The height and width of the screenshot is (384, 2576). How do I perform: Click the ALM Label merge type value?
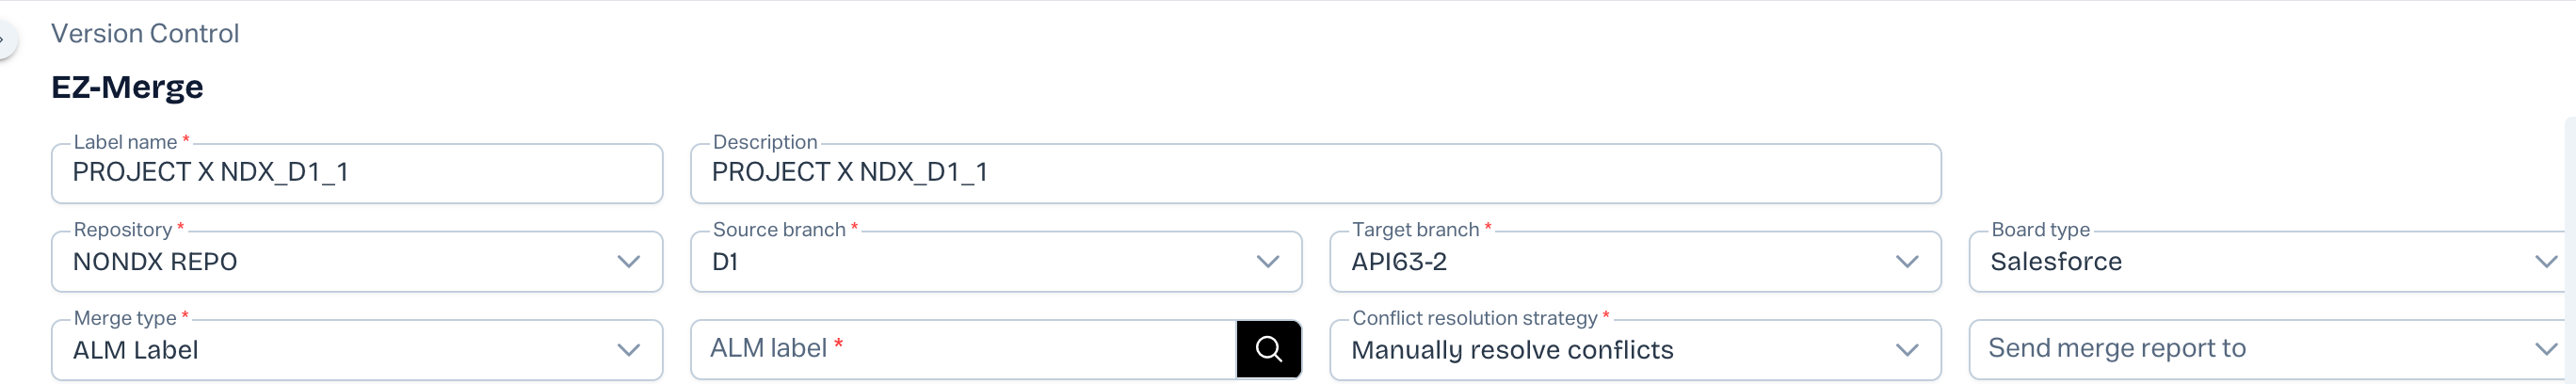coord(136,350)
